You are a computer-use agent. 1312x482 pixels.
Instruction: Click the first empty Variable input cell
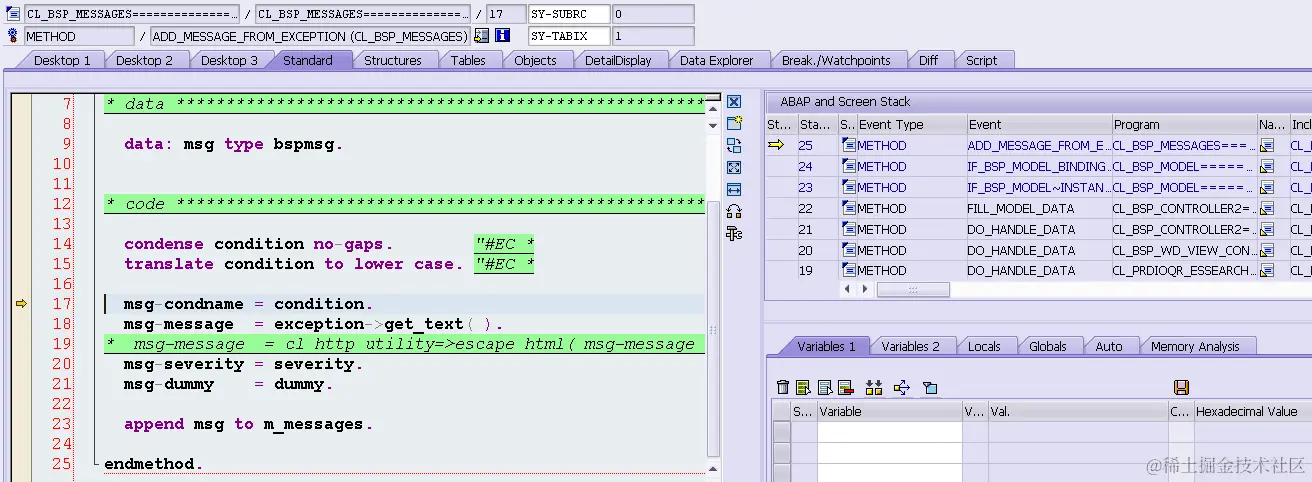[x=889, y=431]
